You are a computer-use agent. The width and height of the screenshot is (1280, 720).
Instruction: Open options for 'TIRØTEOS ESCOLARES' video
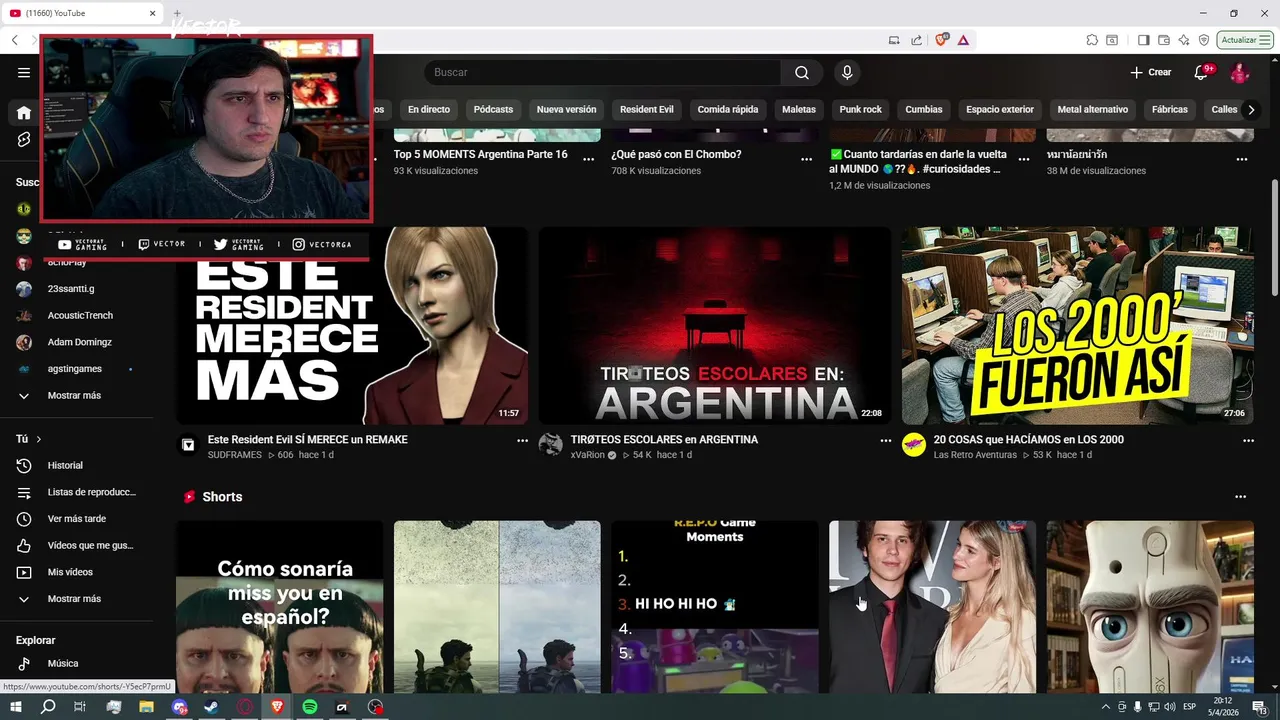pyautogui.click(x=885, y=440)
